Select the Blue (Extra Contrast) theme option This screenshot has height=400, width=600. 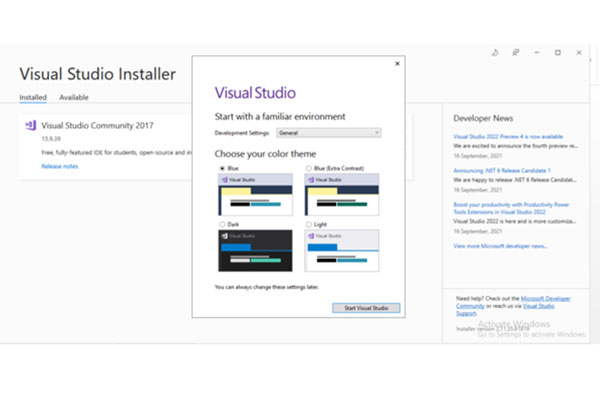(308, 169)
